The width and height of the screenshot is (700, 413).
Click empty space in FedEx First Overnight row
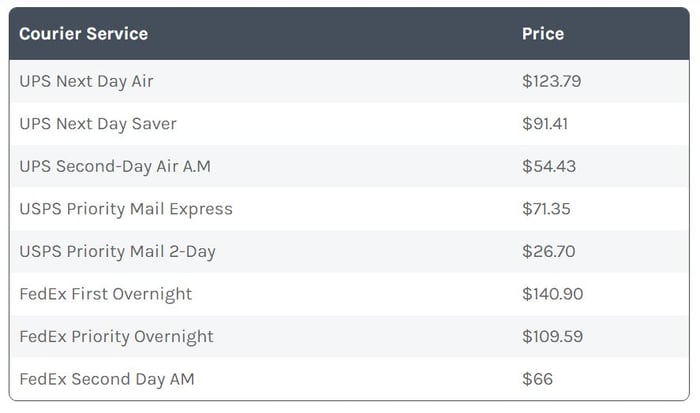click(357, 294)
